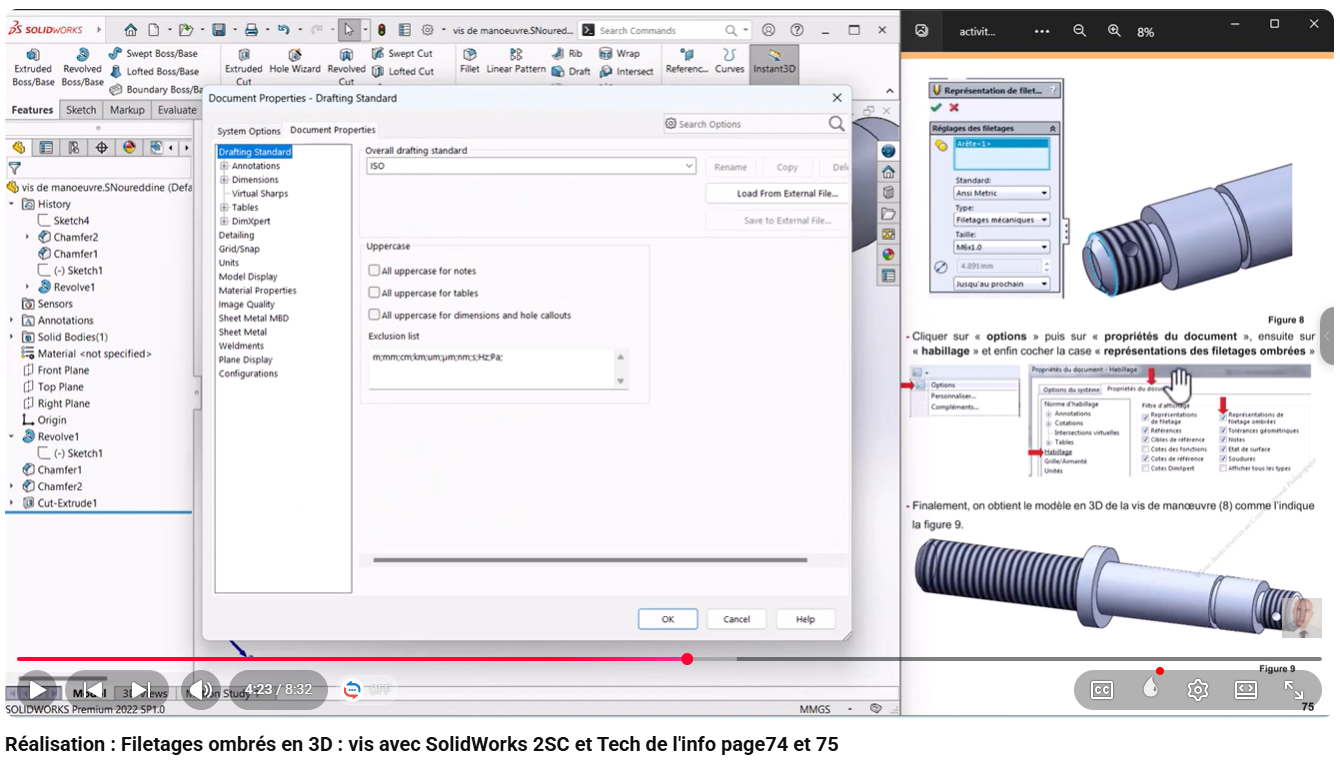The image size is (1340, 764).
Task: Expand the DimXpert node in the Document Properties list
Action: (224, 221)
